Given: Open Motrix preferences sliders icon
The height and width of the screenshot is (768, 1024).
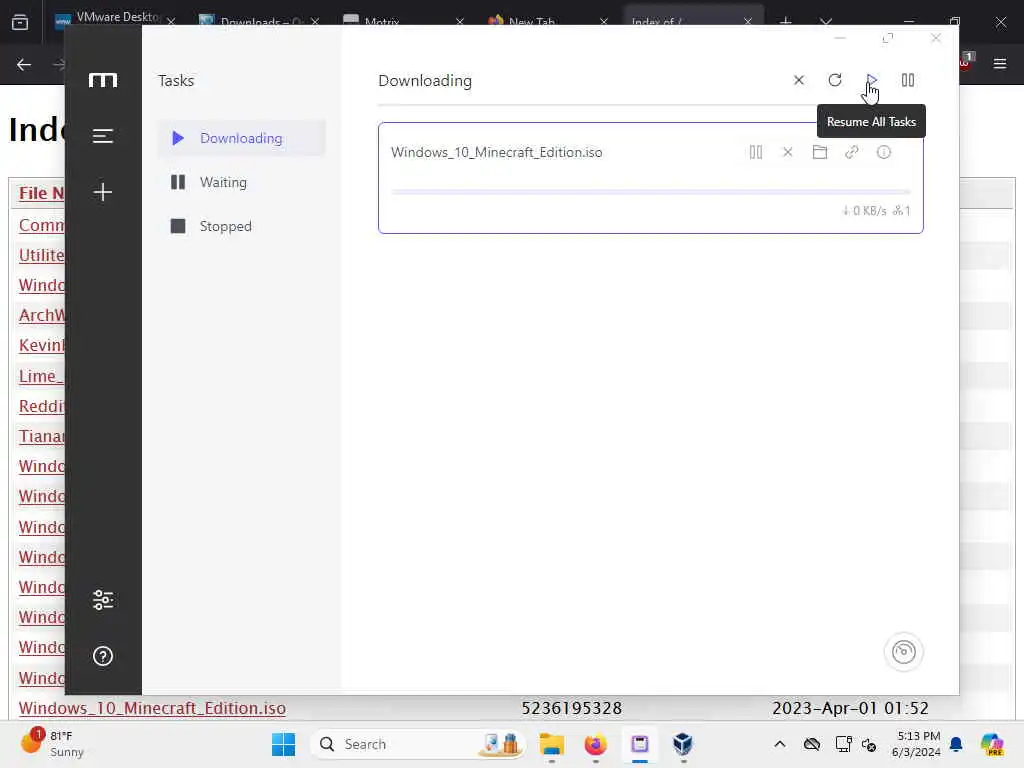Looking at the screenshot, I should 103,600.
